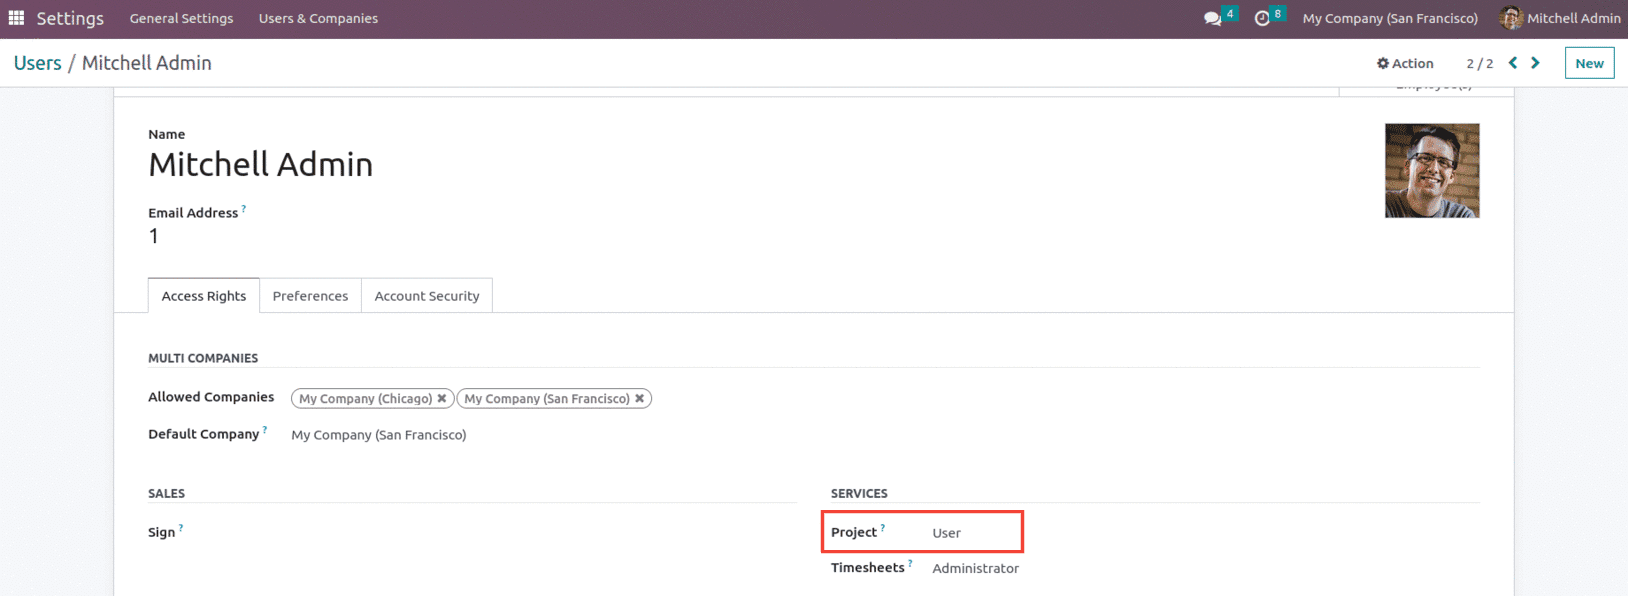Switch to the Account Security tab
This screenshot has width=1628, height=596.
pos(427,296)
